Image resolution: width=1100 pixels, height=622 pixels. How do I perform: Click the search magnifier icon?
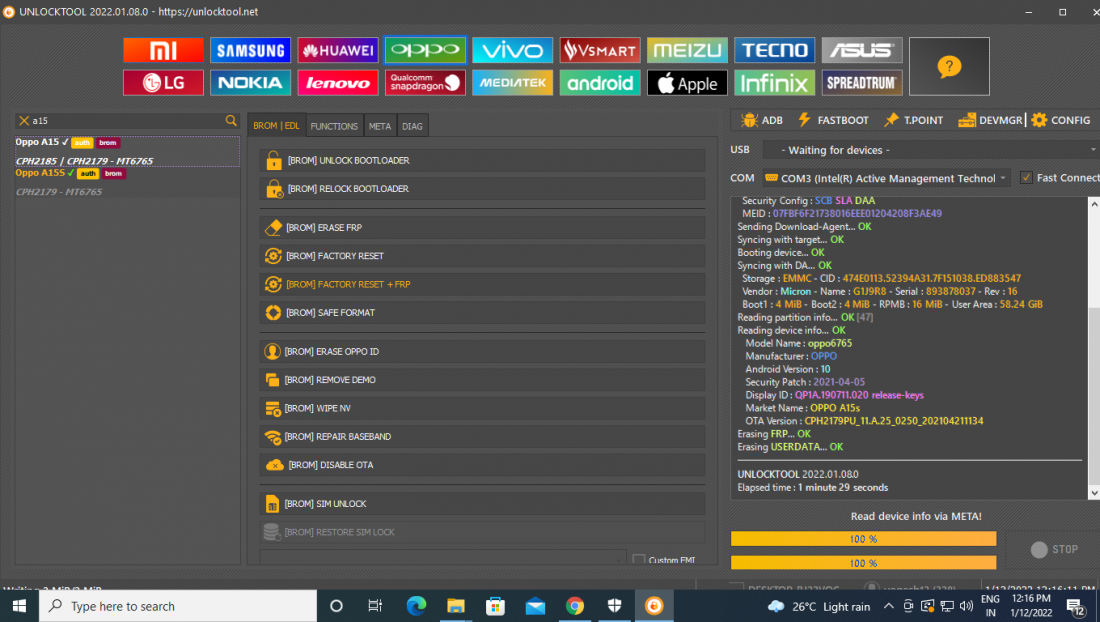[231, 121]
